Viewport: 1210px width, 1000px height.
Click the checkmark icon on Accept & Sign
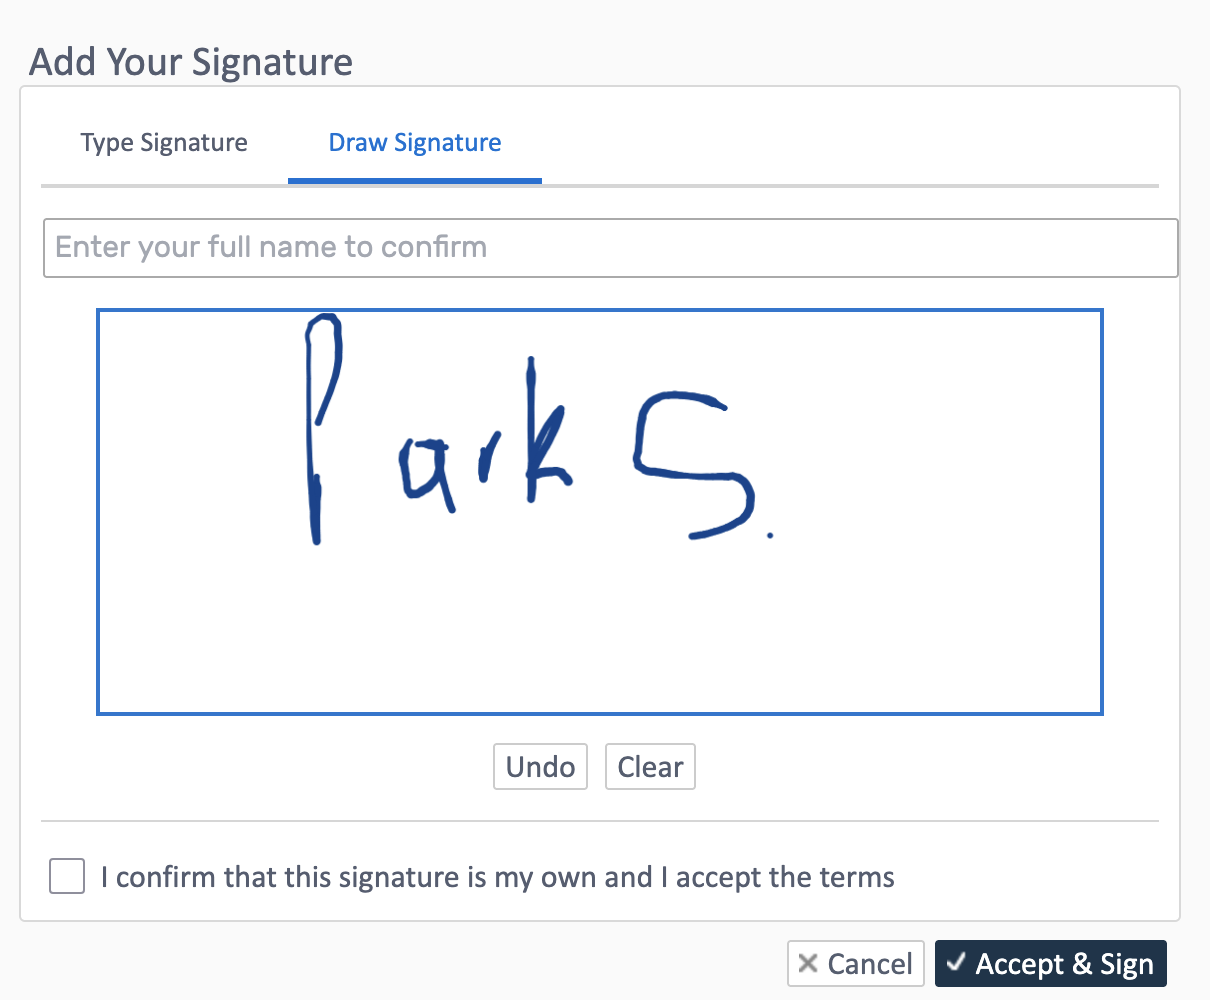click(x=957, y=963)
